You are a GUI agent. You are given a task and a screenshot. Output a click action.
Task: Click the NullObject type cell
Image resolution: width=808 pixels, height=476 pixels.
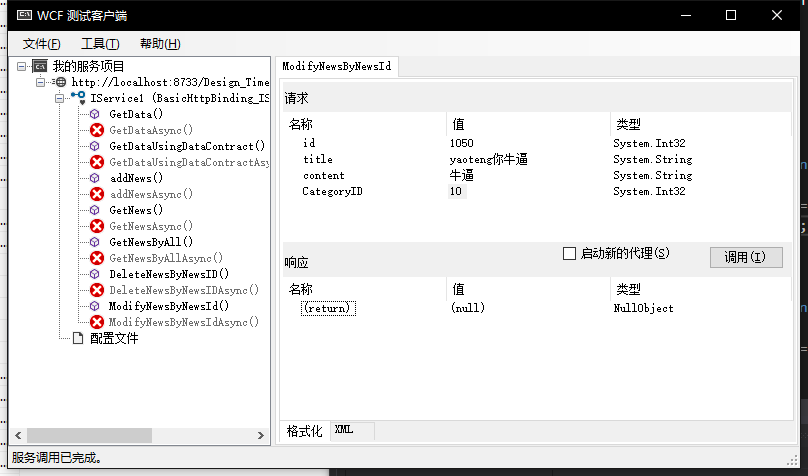(644, 308)
